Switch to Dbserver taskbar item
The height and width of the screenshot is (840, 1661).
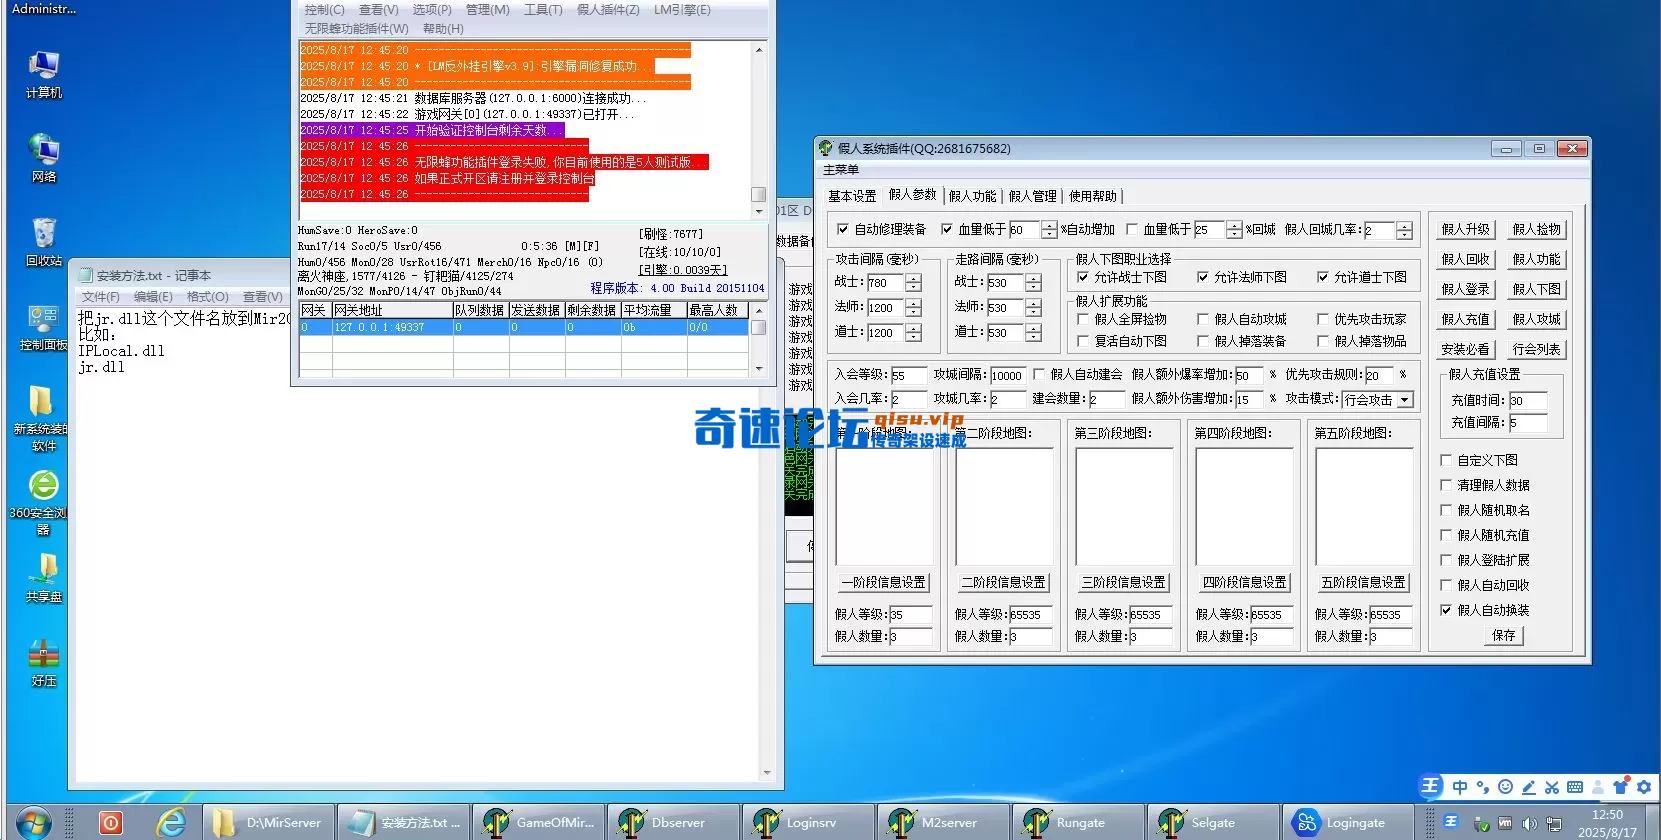click(673, 823)
